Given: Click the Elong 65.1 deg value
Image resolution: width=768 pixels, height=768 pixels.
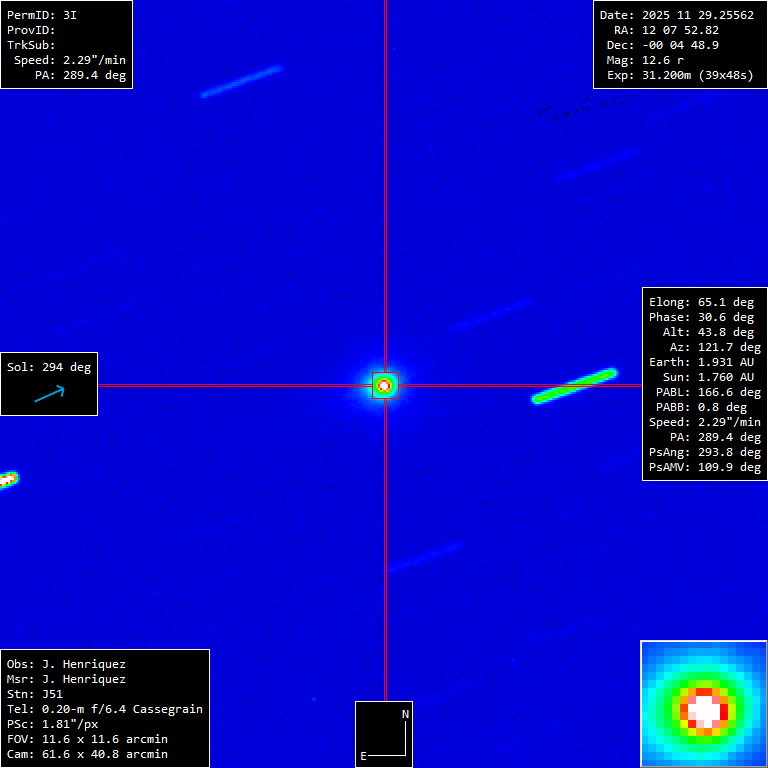Looking at the screenshot, I should pos(701,302).
